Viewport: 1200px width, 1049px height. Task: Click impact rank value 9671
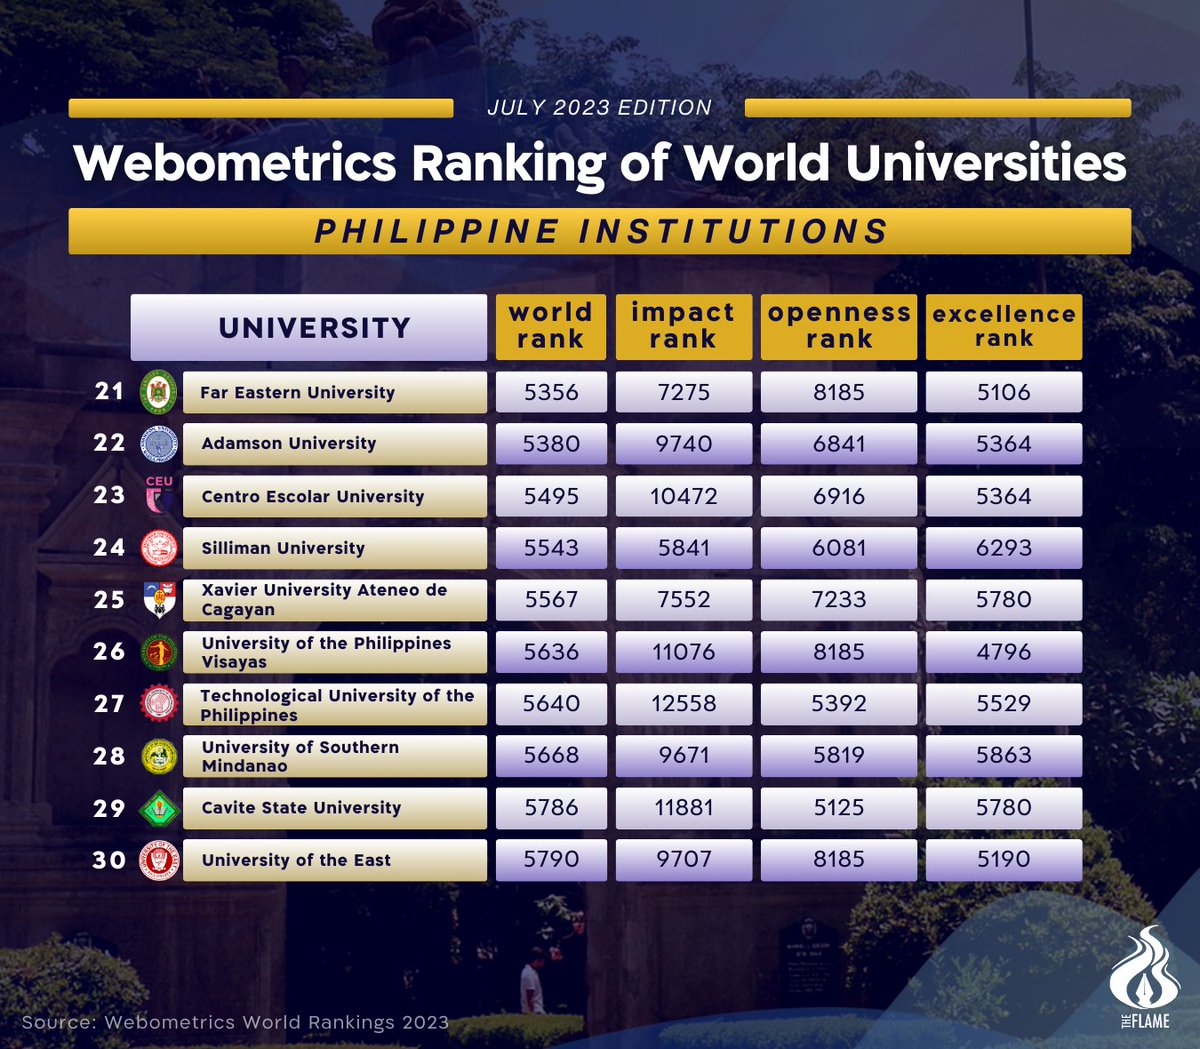[683, 756]
